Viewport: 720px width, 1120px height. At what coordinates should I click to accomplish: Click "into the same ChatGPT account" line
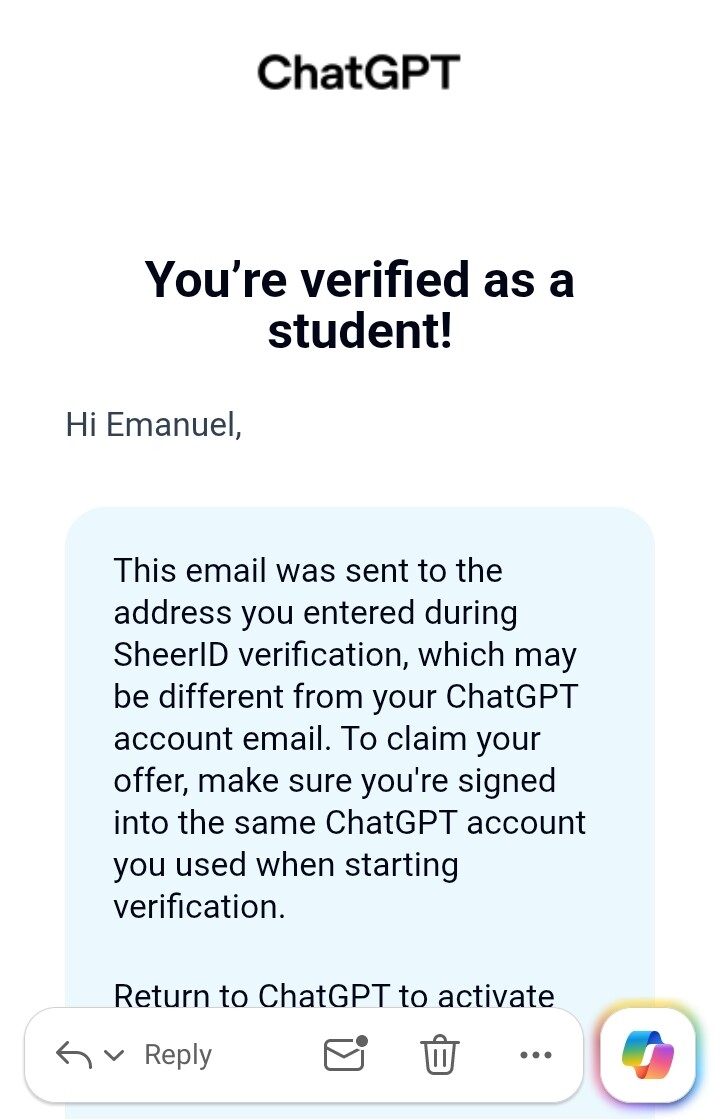(x=349, y=822)
